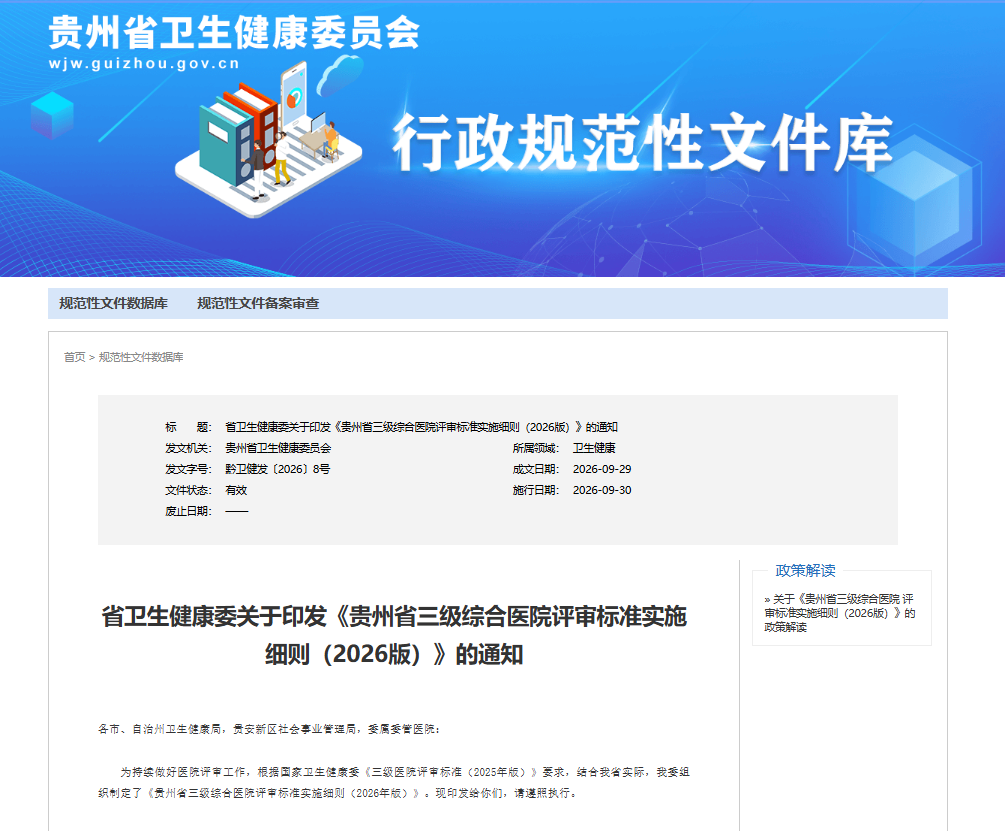
Task: Click the 发文机关 field label
Action: coord(188,448)
